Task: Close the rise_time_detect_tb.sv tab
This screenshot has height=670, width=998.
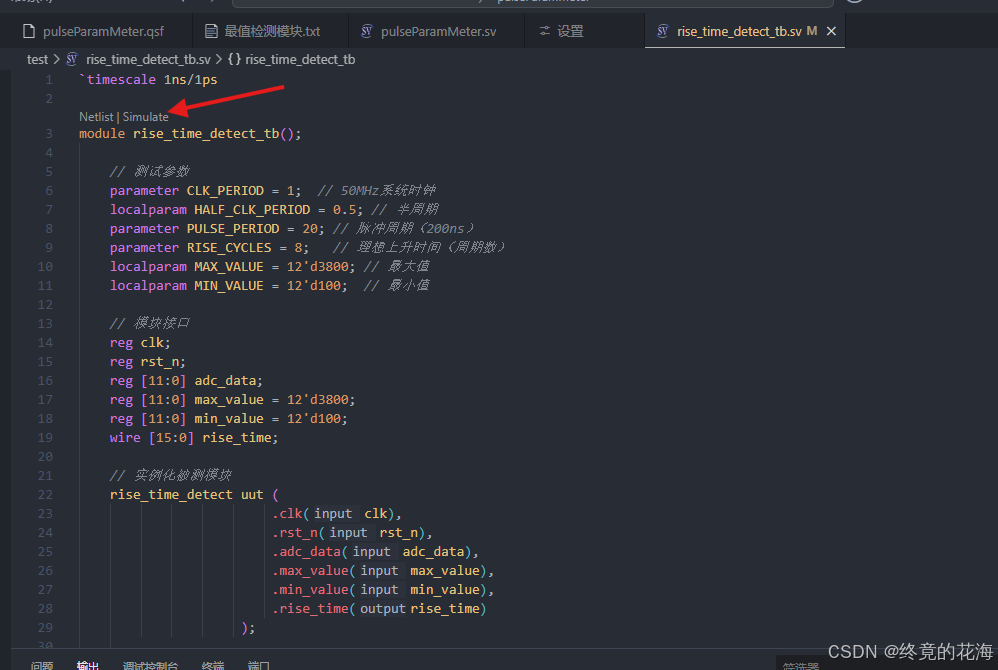Action: point(831,31)
